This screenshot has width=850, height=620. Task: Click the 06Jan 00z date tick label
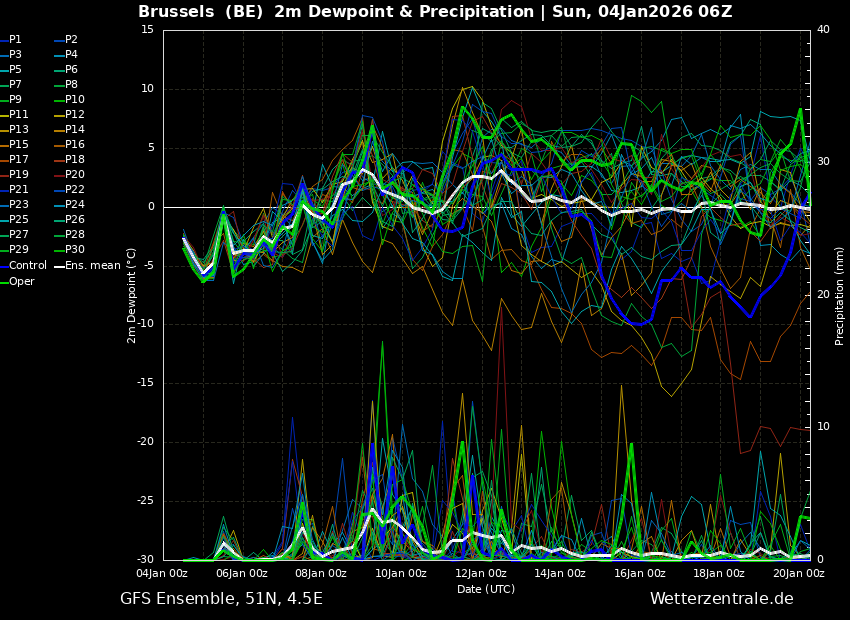[x=242, y=573]
